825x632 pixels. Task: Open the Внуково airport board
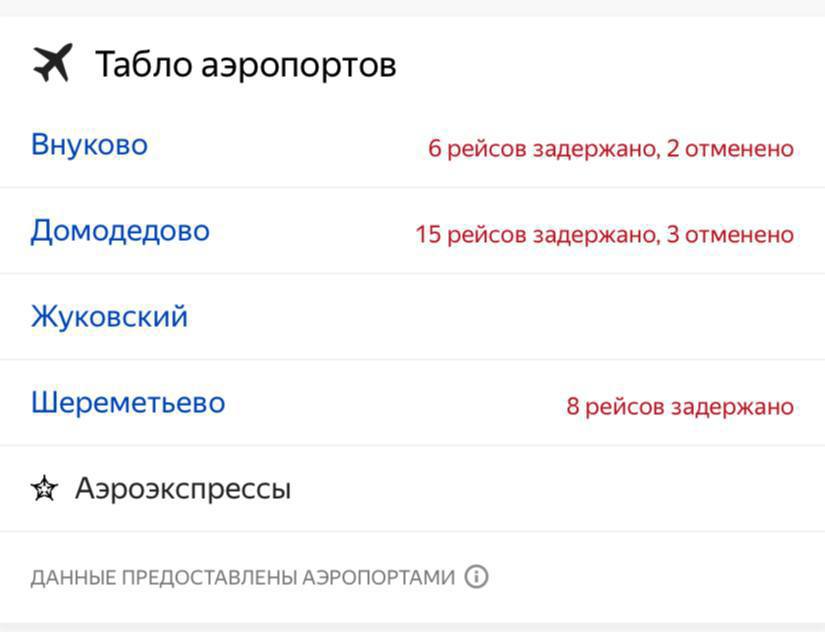[x=89, y=145]
